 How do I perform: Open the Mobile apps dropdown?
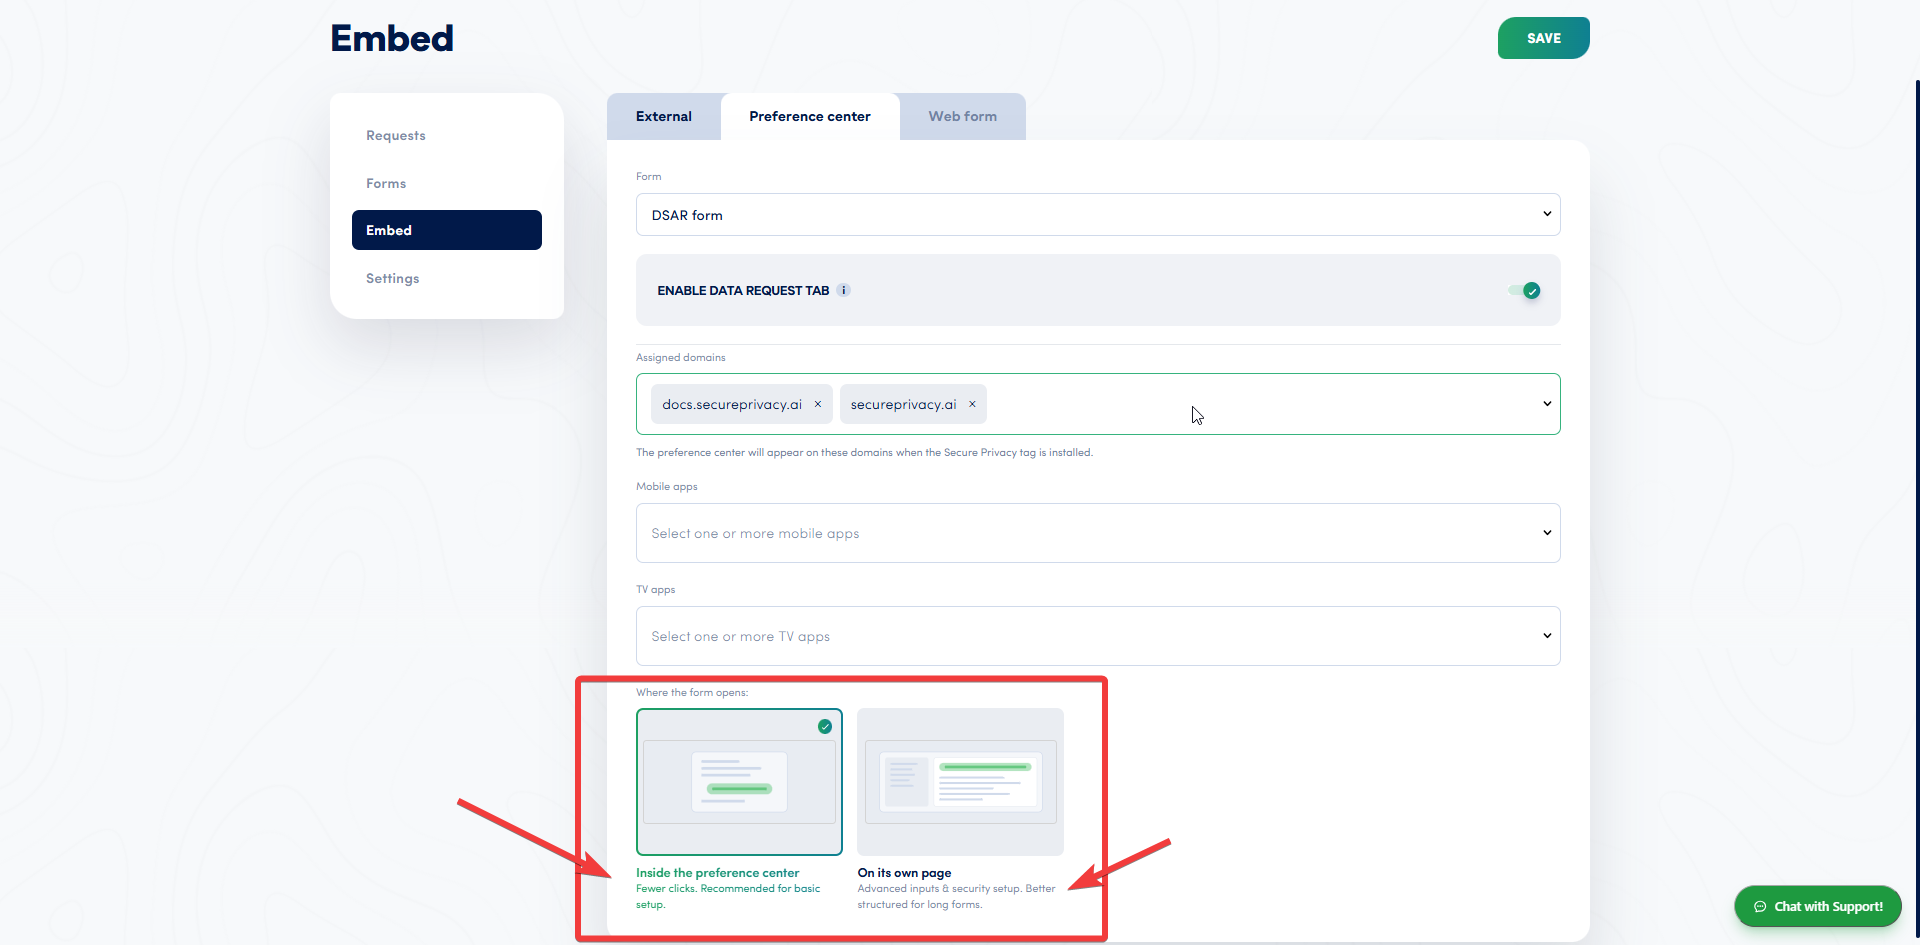(1098, 533)
